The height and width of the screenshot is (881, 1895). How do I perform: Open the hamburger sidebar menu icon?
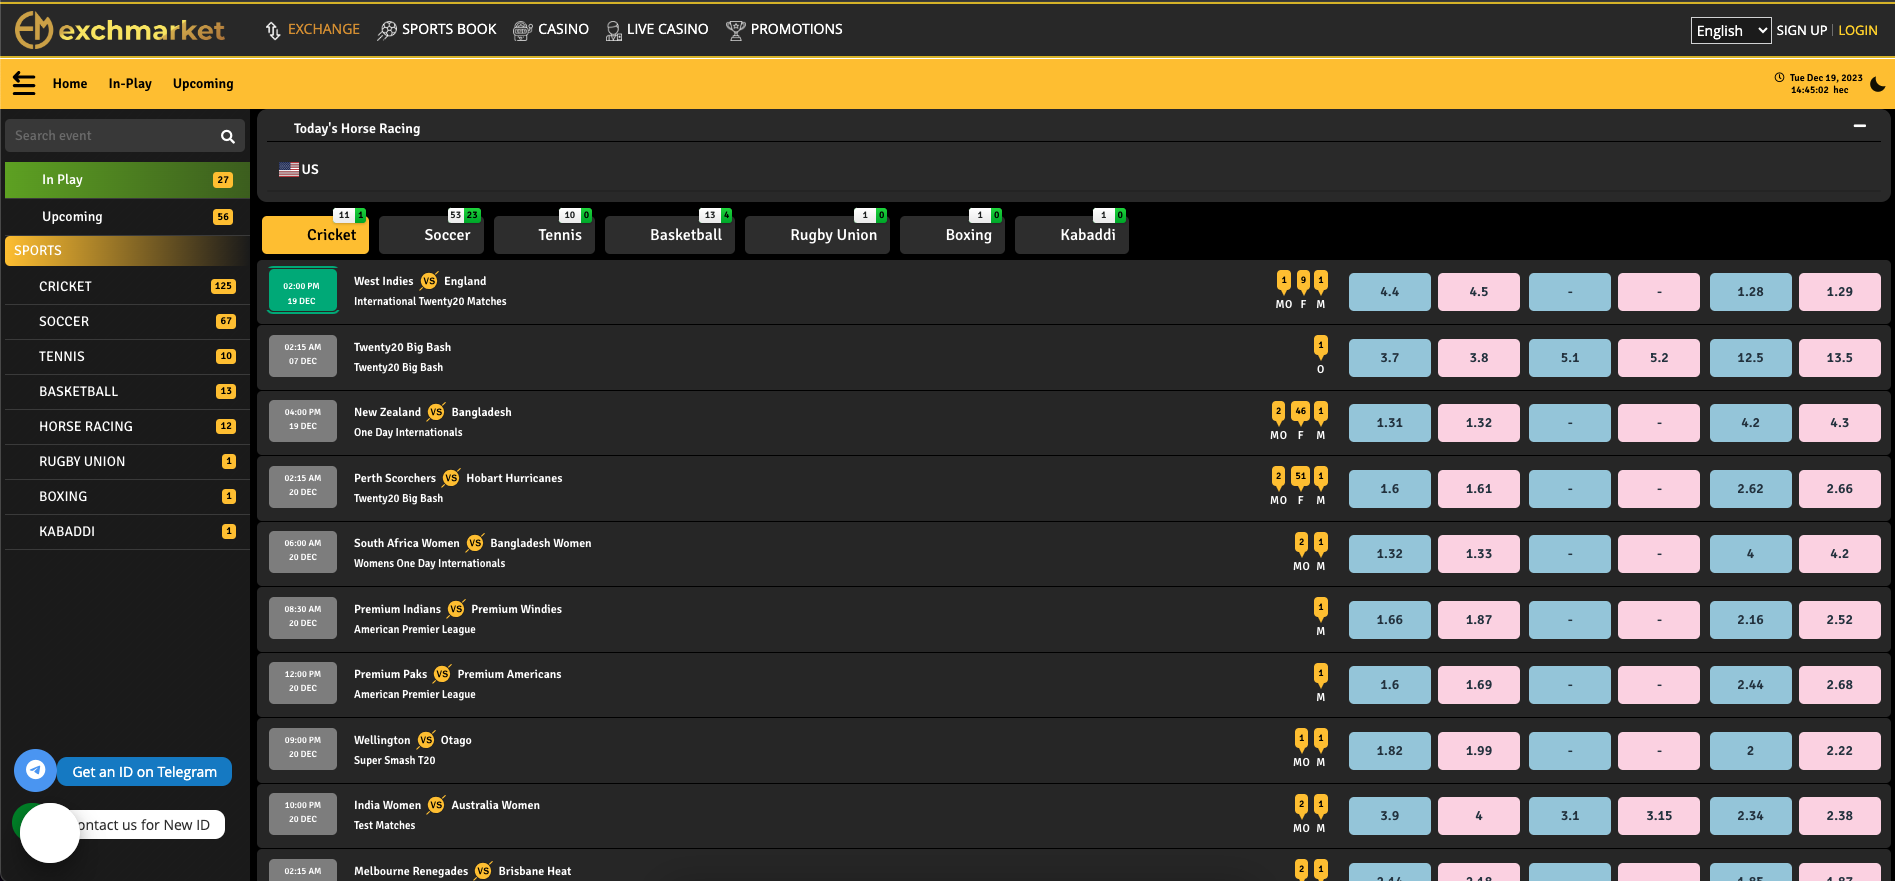[24, 84]
